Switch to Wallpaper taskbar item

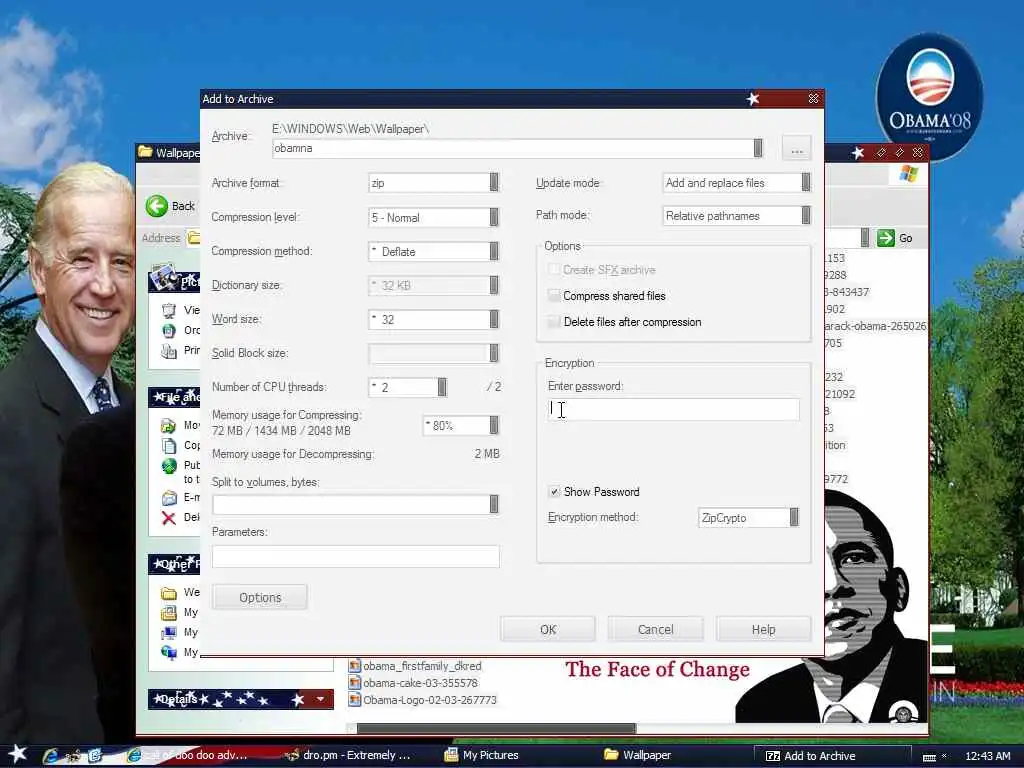point(647,756)
